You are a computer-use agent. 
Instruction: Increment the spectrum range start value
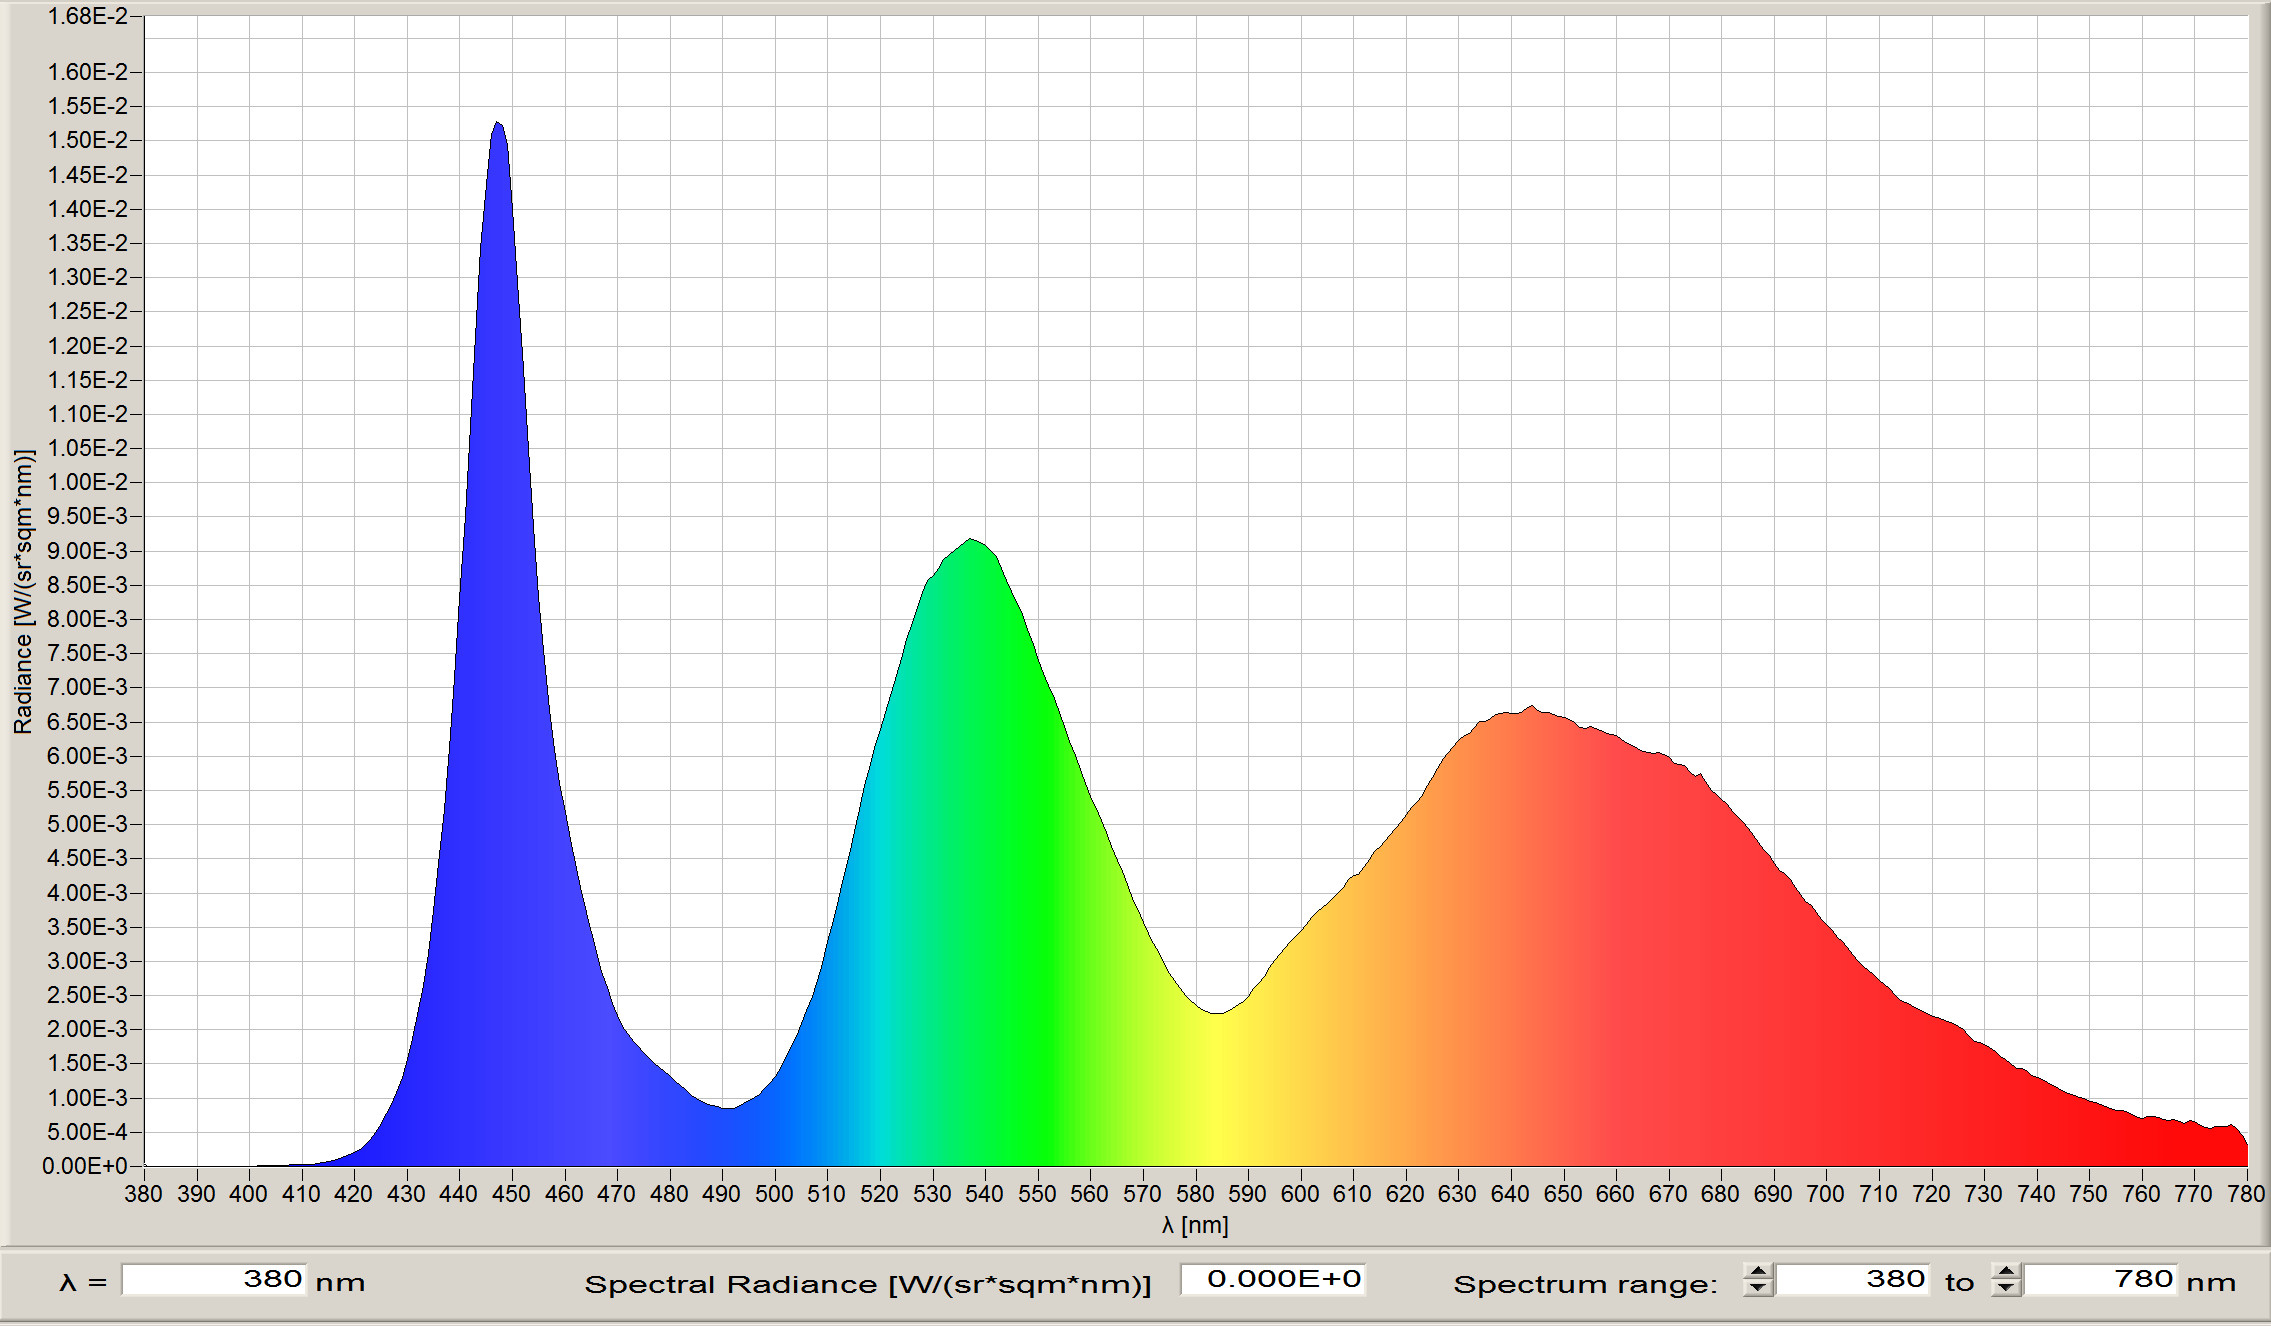(x=1757, y=1271)
